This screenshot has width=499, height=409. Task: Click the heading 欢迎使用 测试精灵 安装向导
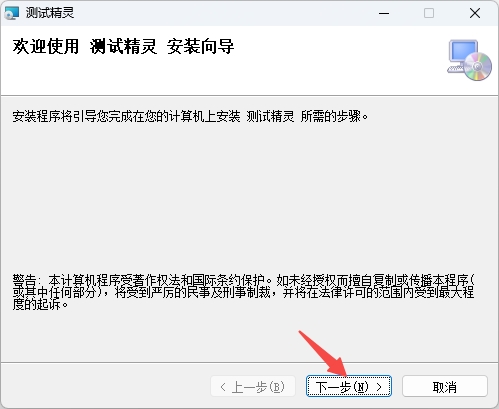123,46
